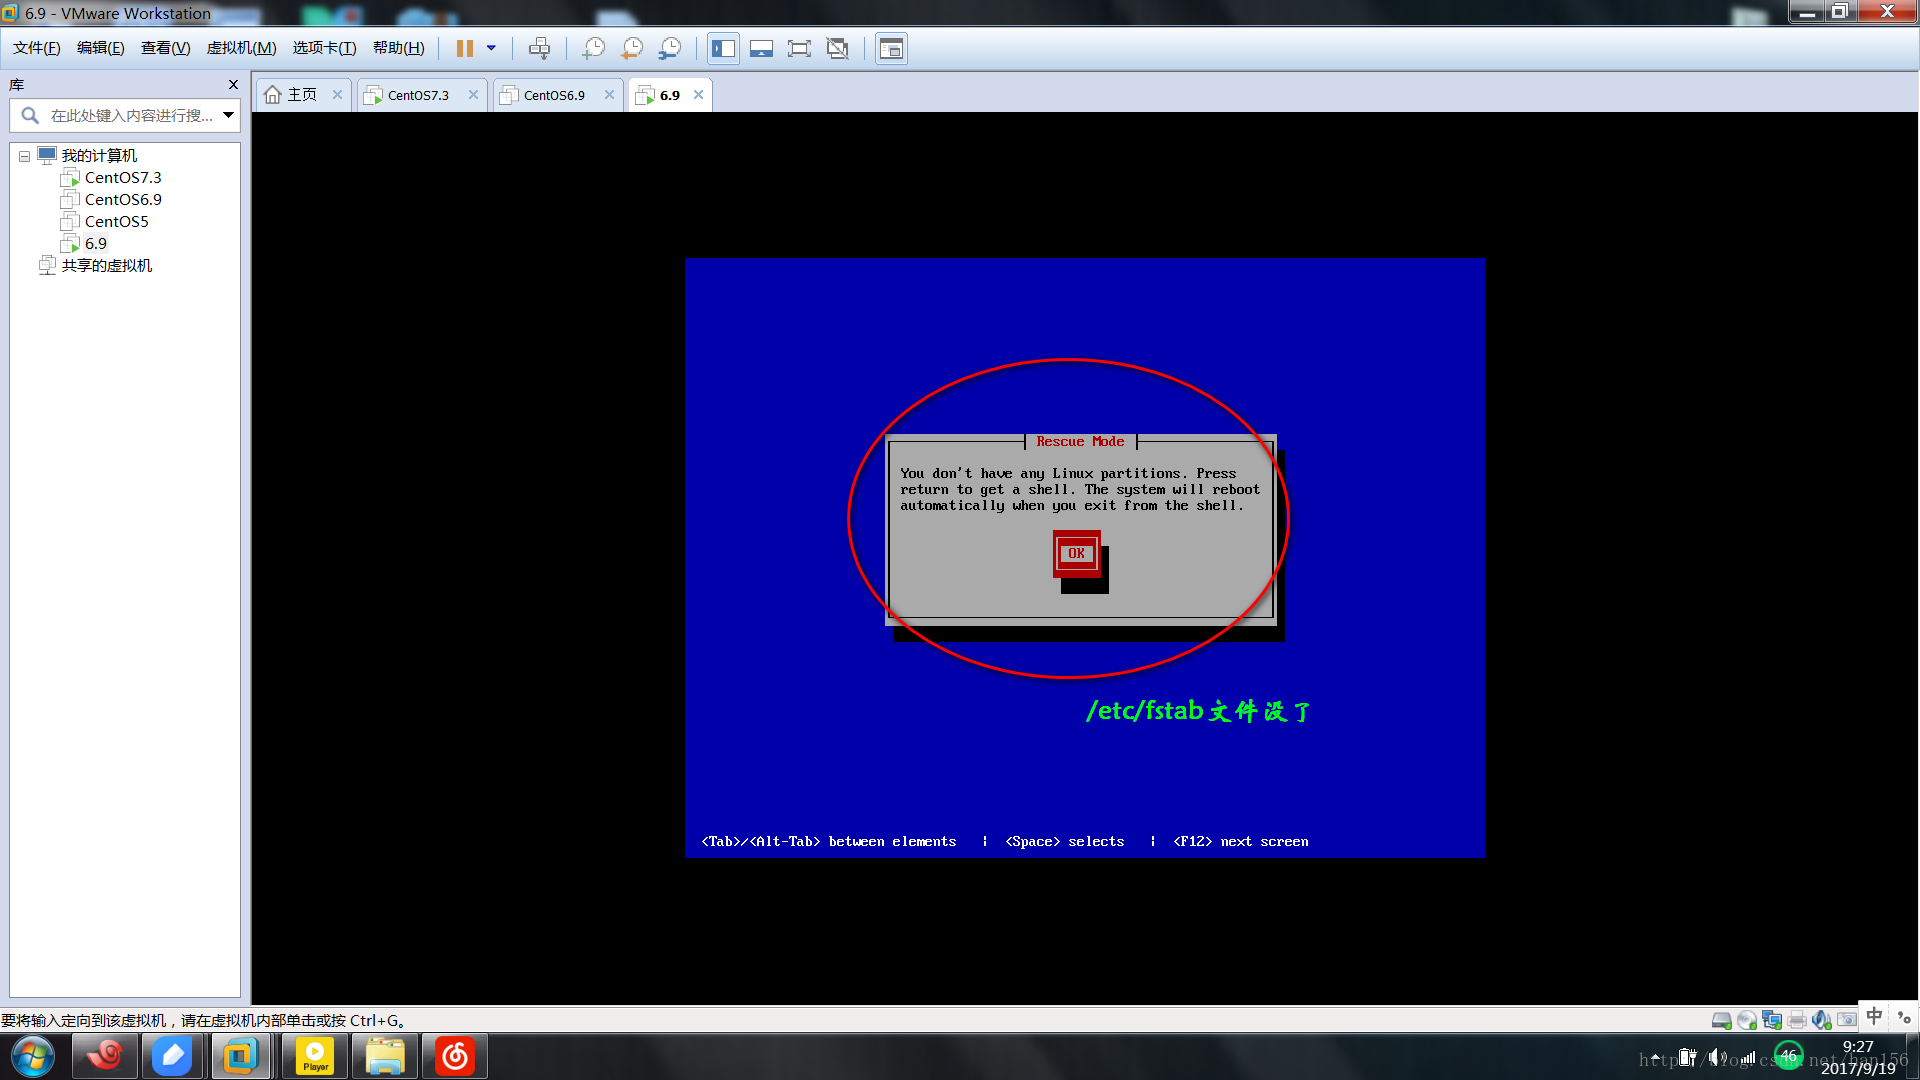Open NetEase Cloud Music from taskbar
The width and height of the screenshot is (1920, 1080).
click(x=455, y=1056)
